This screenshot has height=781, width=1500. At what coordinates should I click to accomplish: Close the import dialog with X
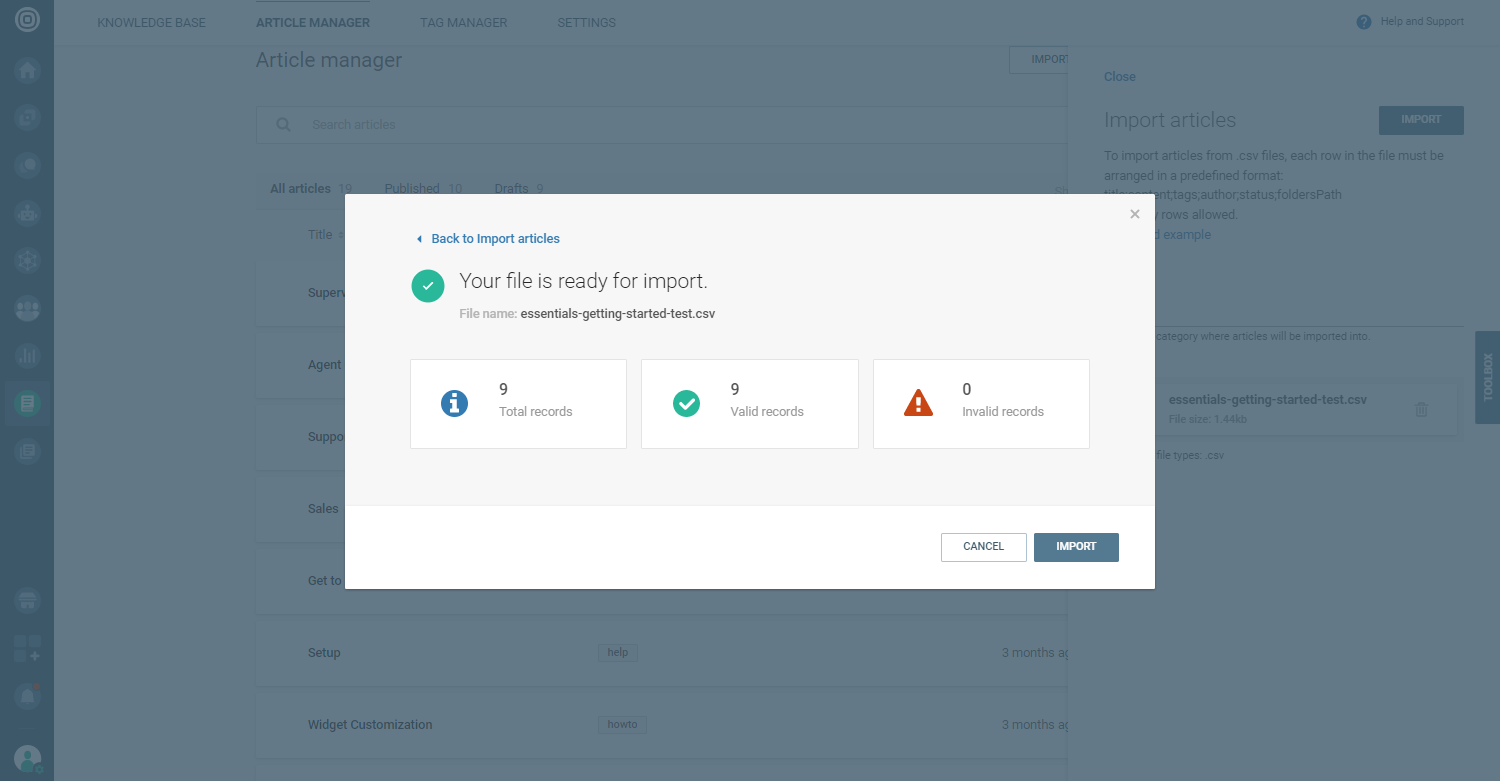point(1134,214)
